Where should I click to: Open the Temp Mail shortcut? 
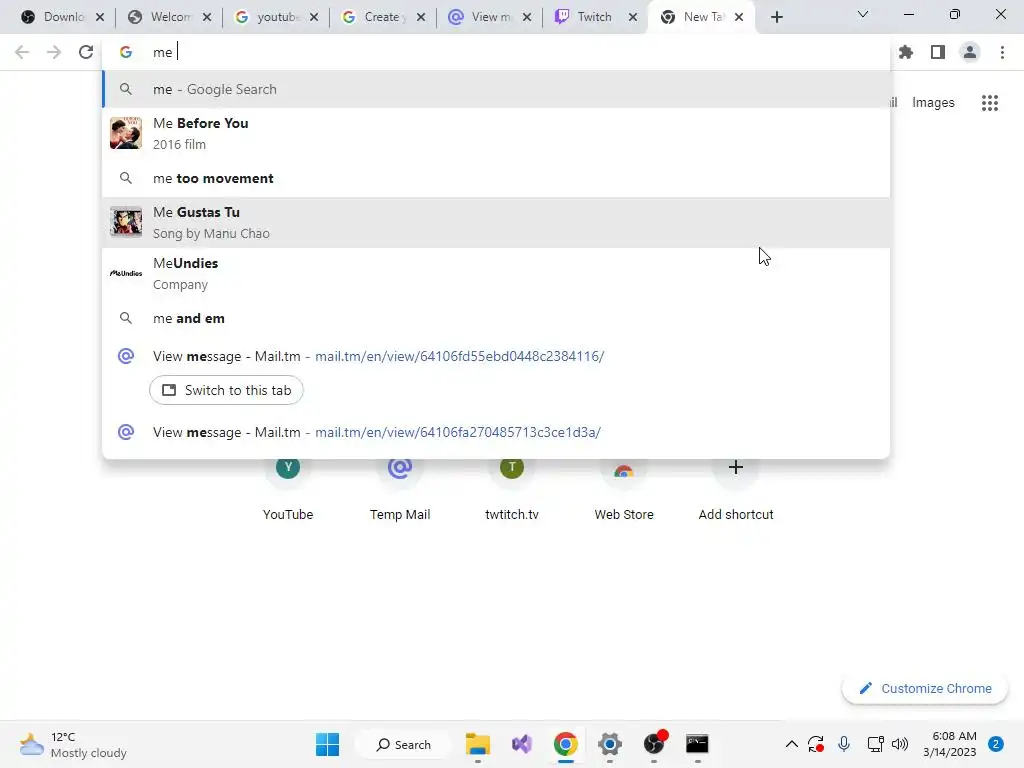[x=400, y=490]
